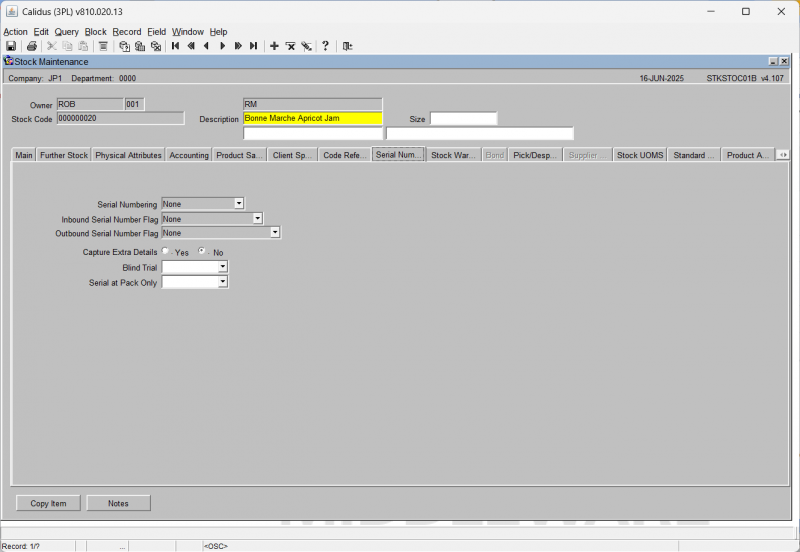
Task: Open the Outbound Serial Number Flag dropdown
Action: (x=275, y=233)
